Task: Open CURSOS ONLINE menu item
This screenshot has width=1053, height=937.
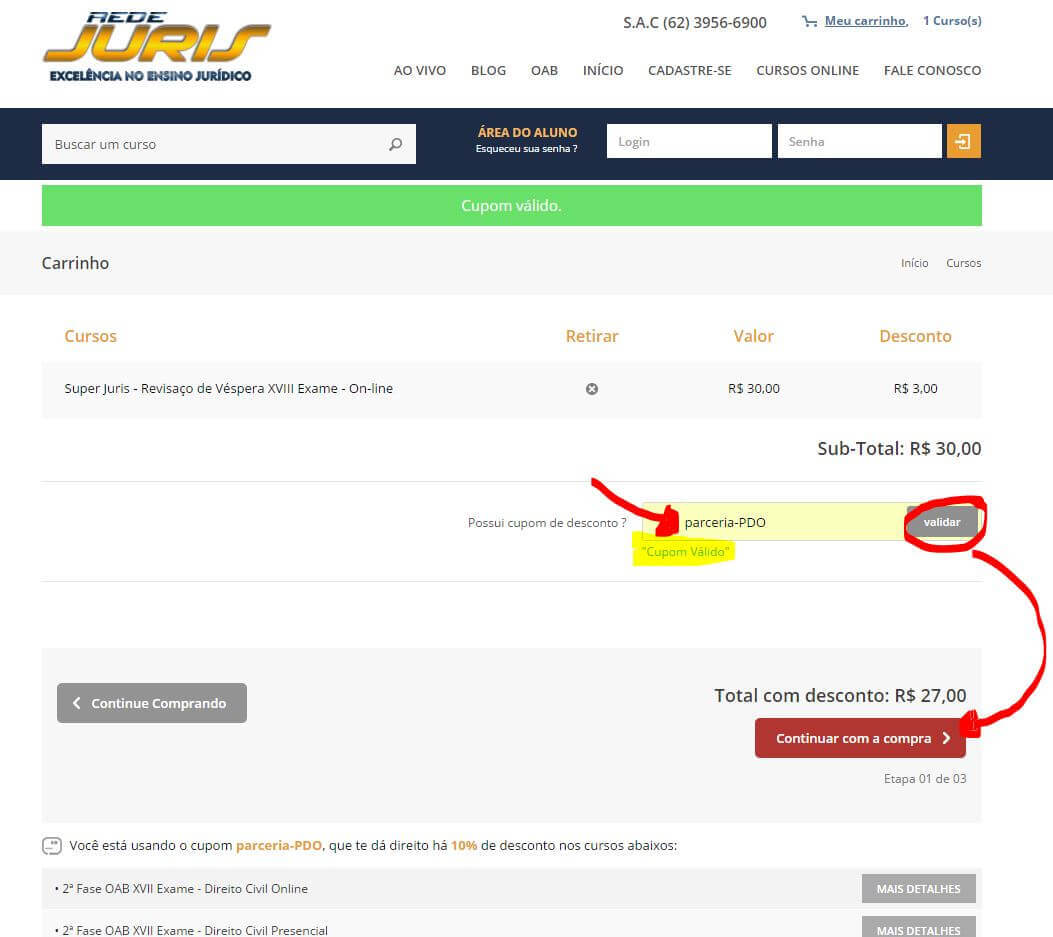Action: click(807, 71)
